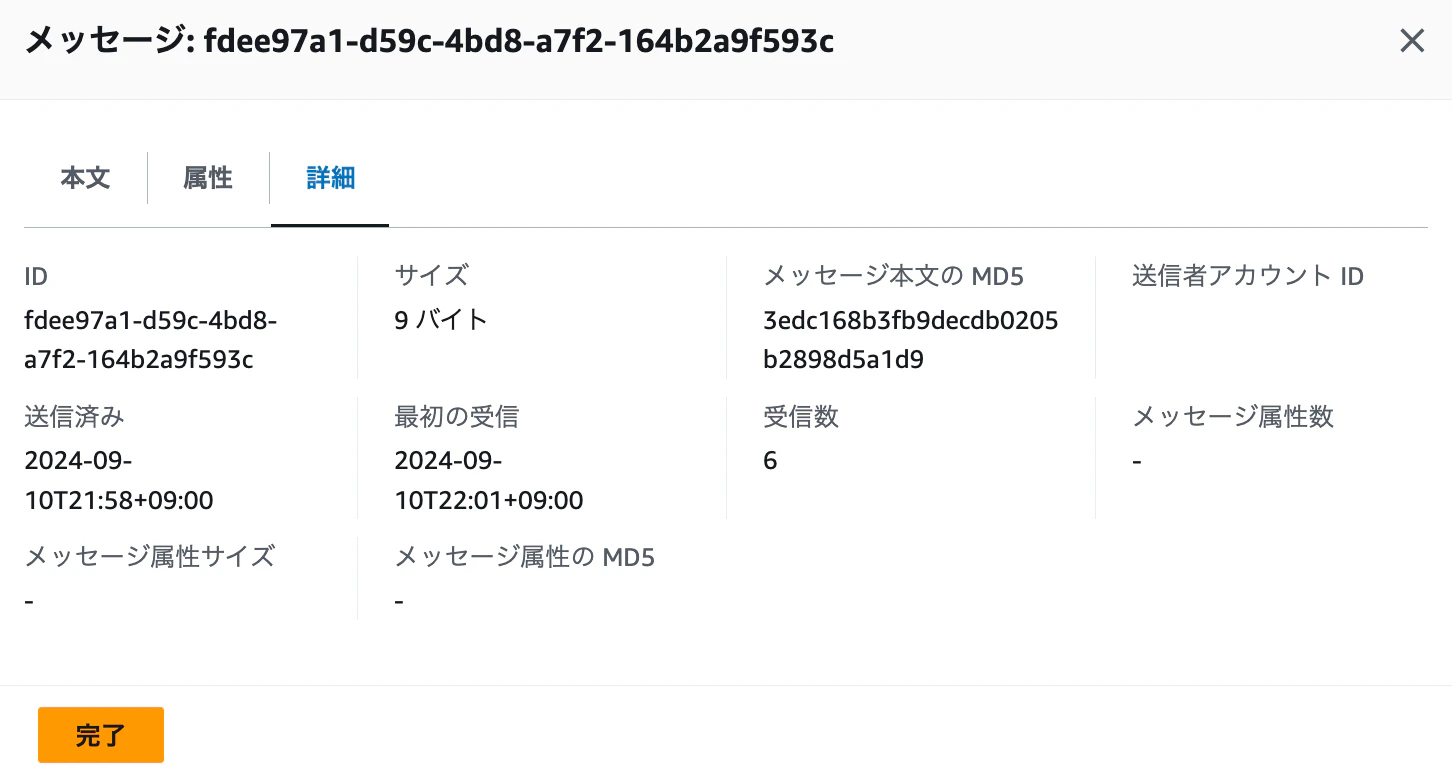Click the 受信数 label
Viewport: 1452px width, 782px height.
click(801, 416)
